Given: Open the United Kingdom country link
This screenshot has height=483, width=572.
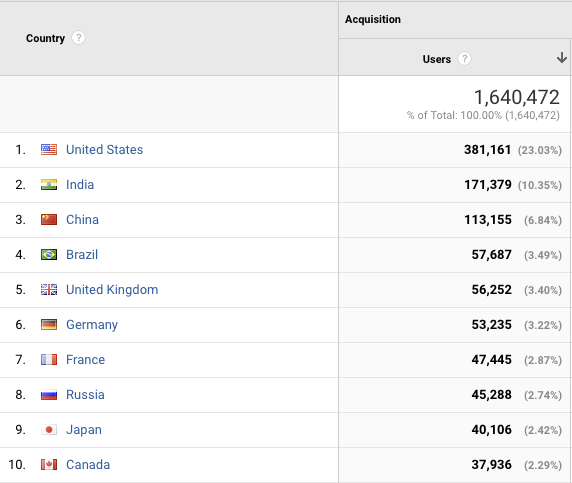Looking at the screenshot, I should click(112, 290).
